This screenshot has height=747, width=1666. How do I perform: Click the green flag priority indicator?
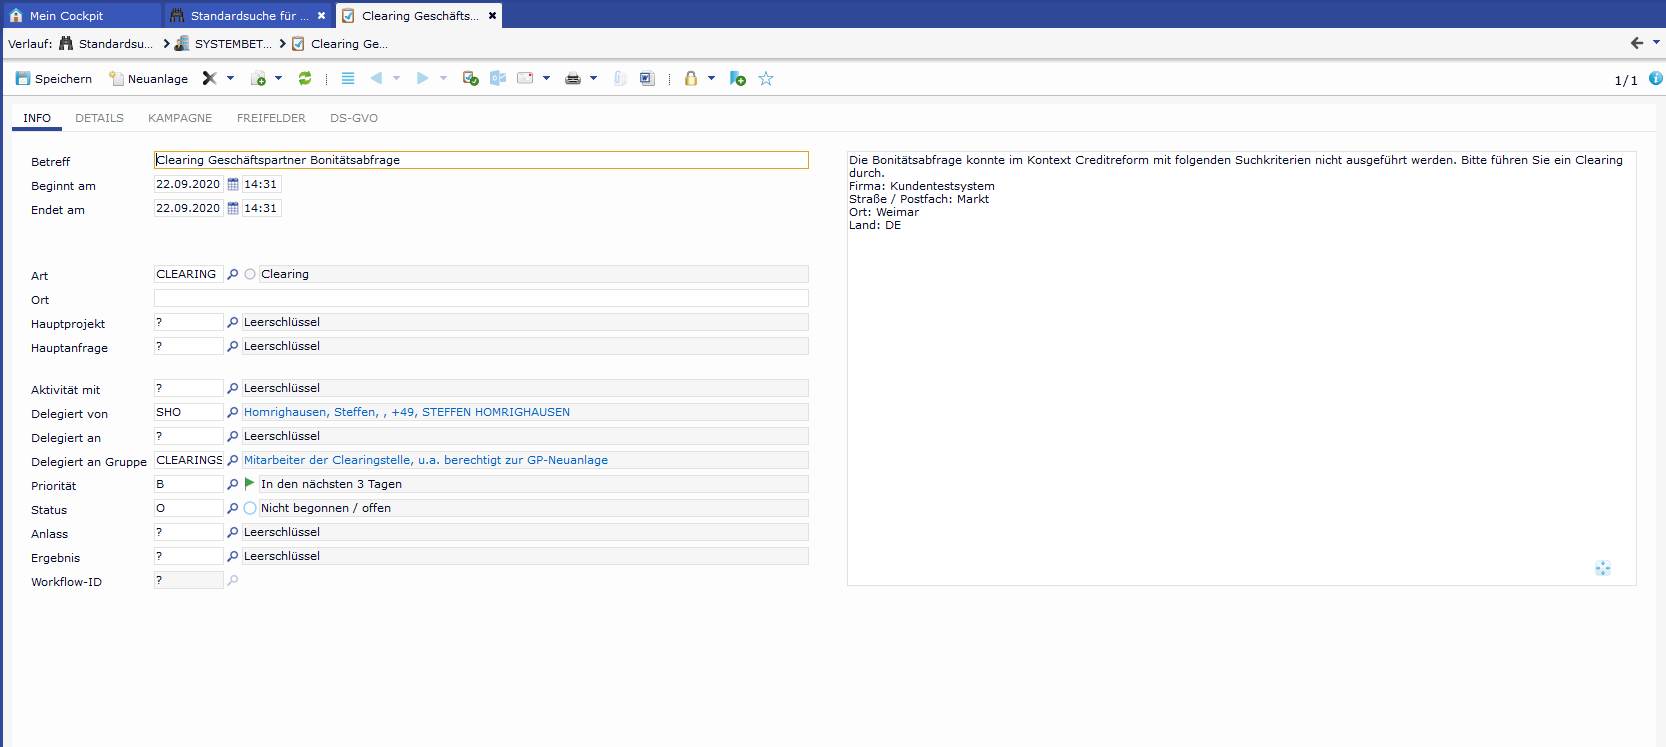click(250, 484)
